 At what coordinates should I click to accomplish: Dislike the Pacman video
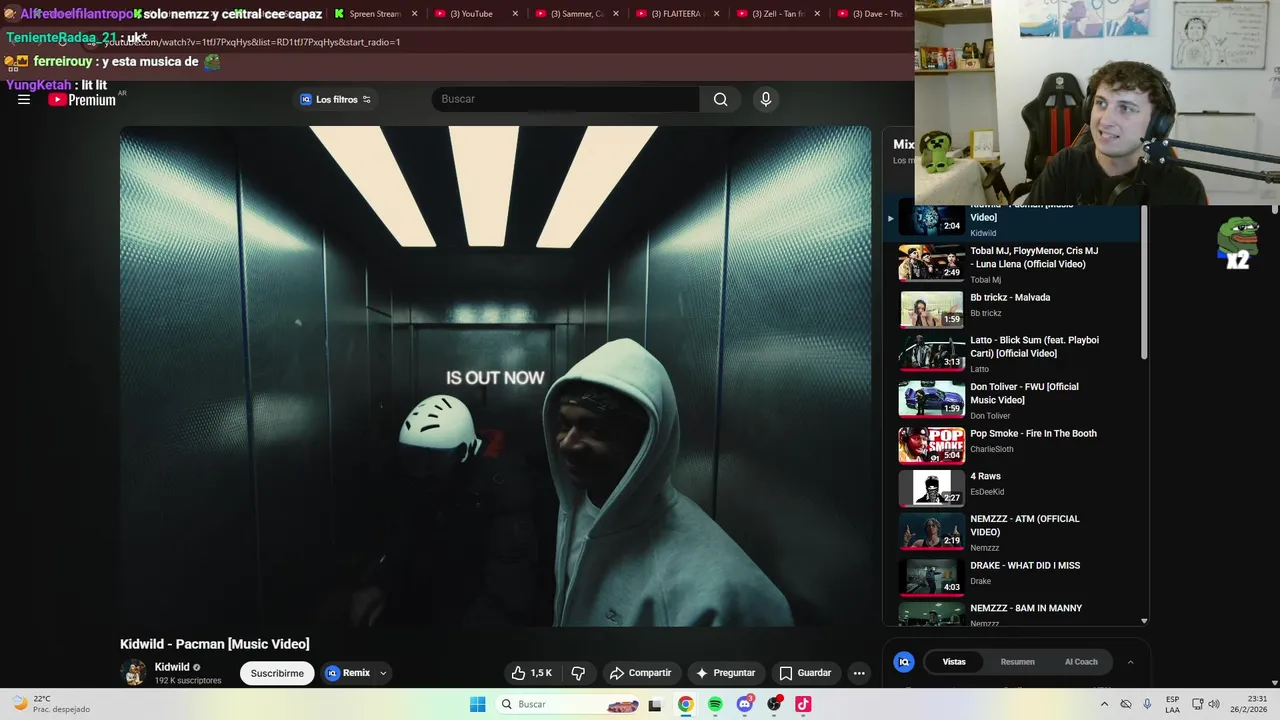click(x=578, y=673)
